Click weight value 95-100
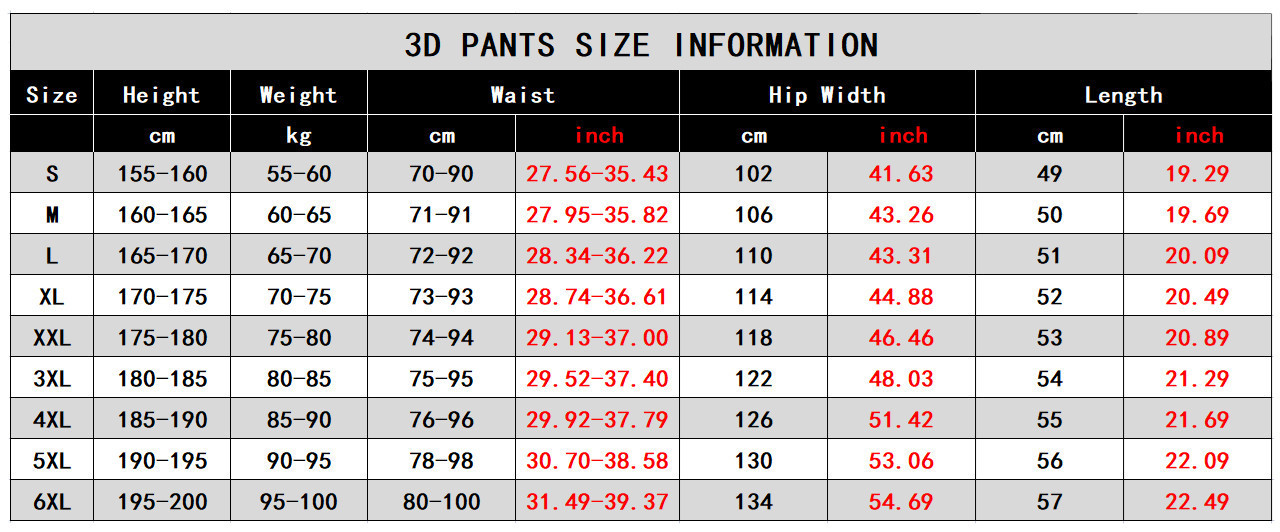The image size is (1280, 532). pos(299,502)
